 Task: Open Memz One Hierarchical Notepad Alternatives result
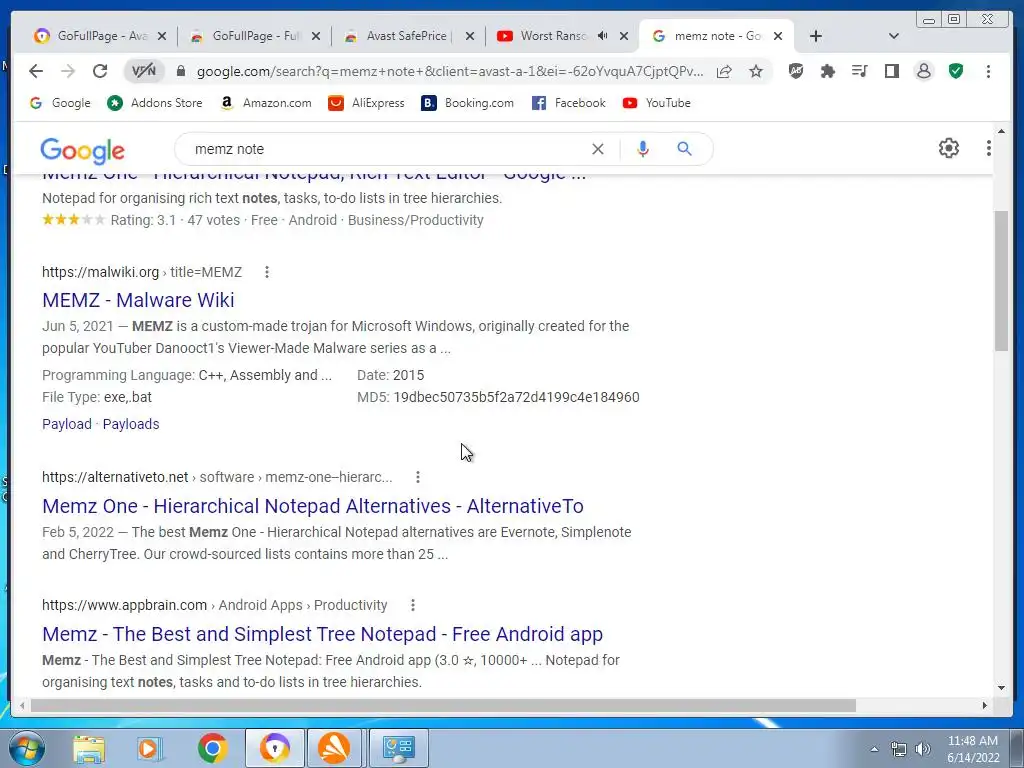click(x=313, y=506)
